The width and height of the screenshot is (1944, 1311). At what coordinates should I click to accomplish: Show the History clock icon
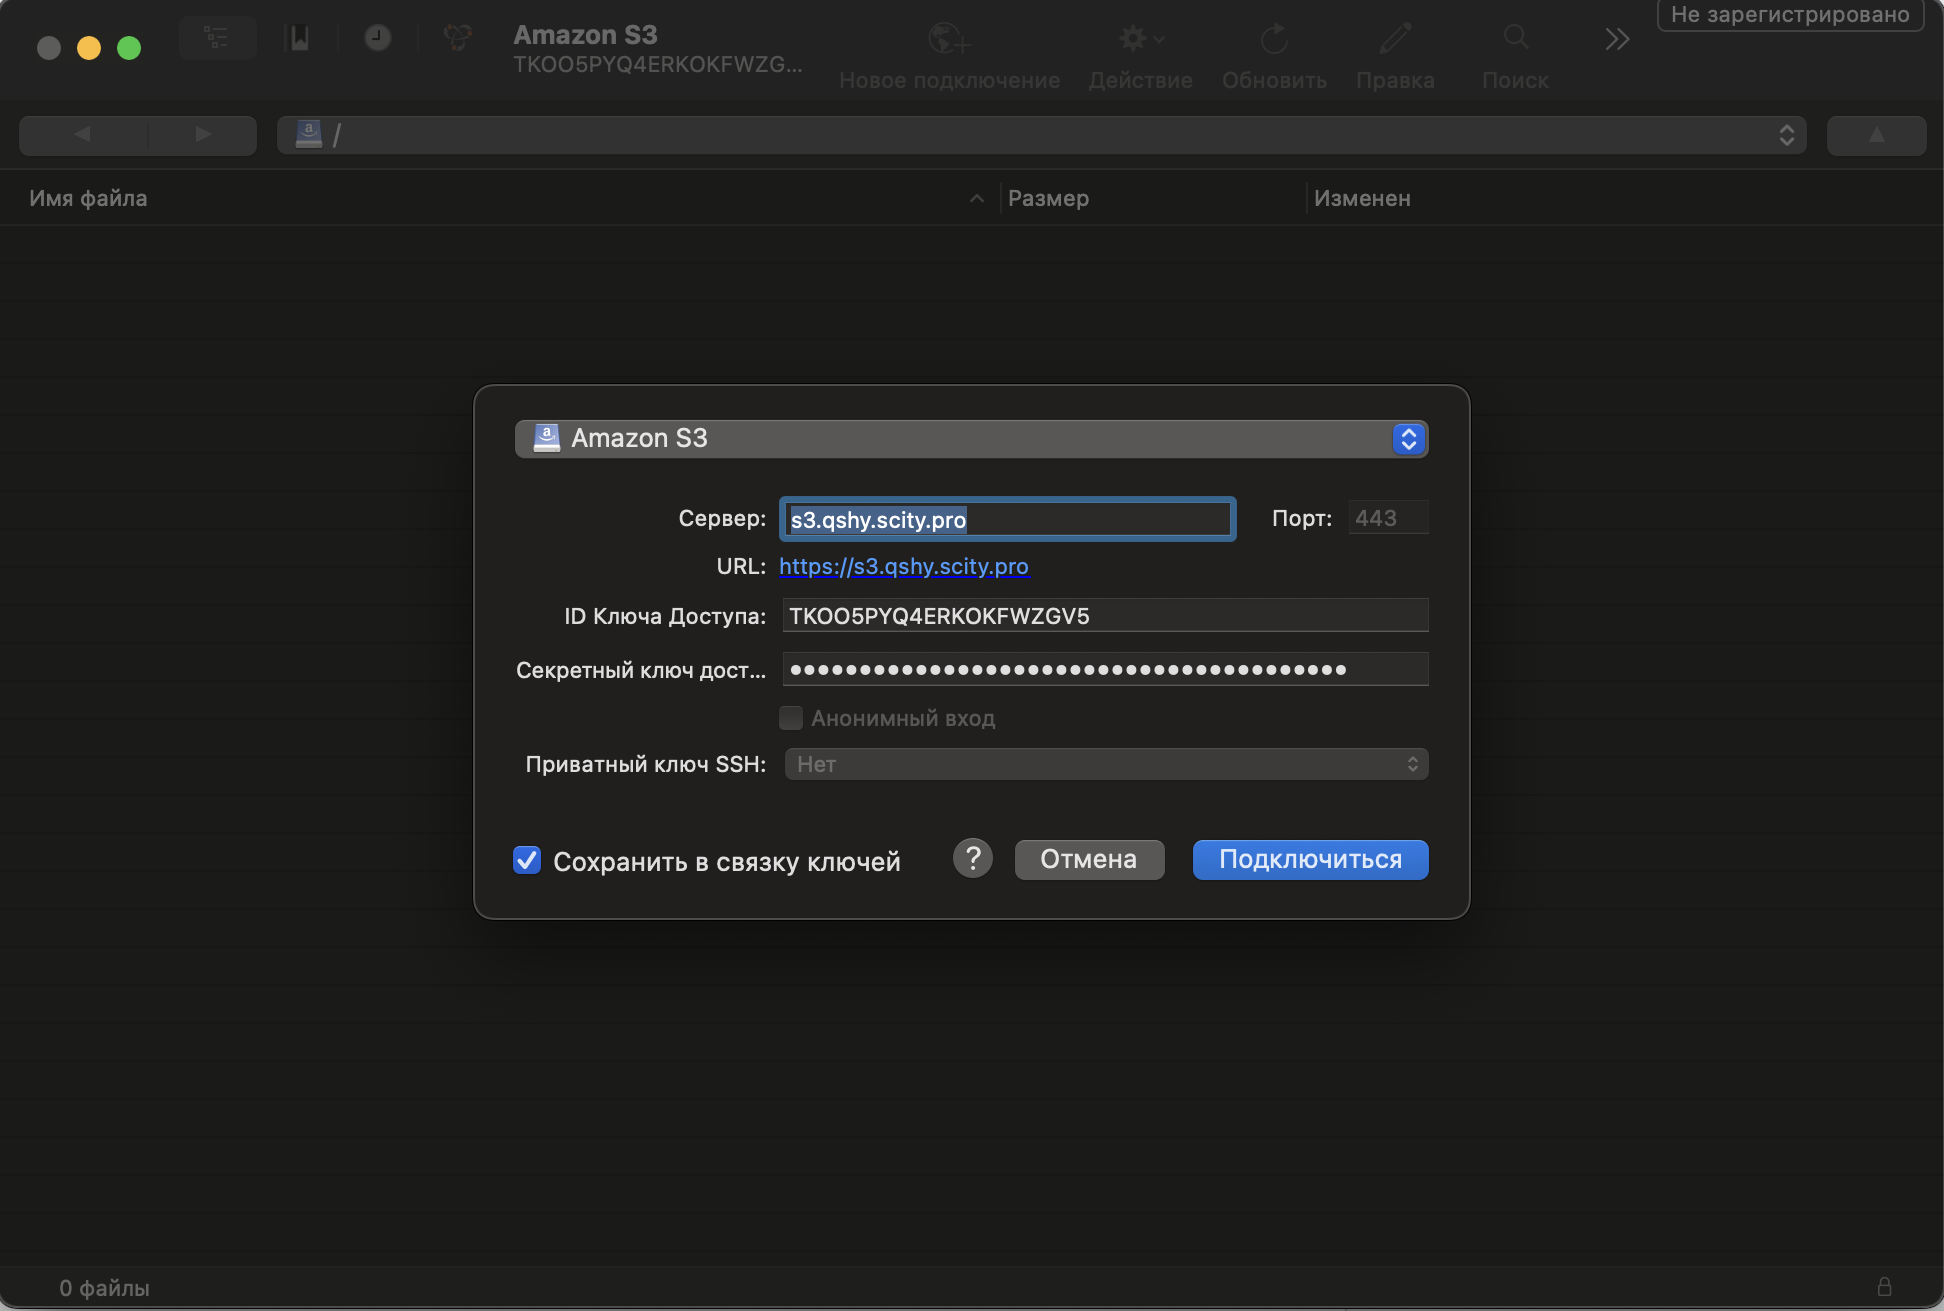(x=377, y=39)
